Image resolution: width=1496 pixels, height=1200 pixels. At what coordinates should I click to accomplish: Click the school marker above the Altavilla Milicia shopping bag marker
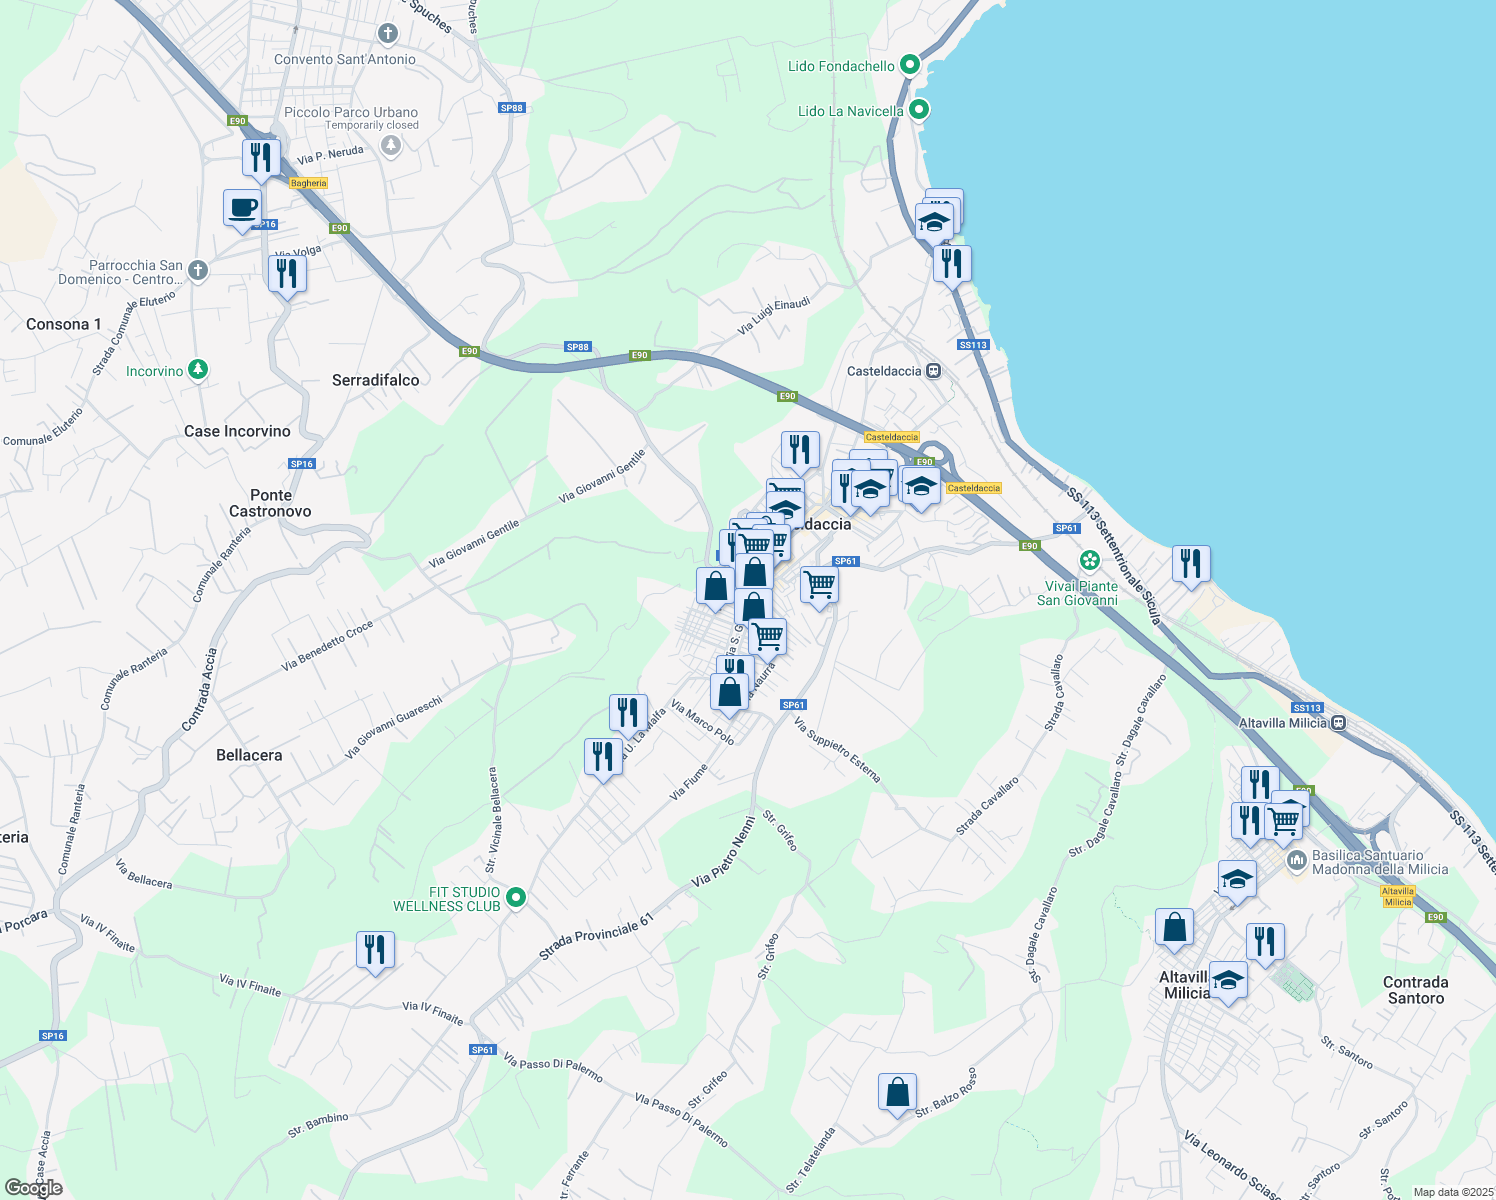point(1237,881)
